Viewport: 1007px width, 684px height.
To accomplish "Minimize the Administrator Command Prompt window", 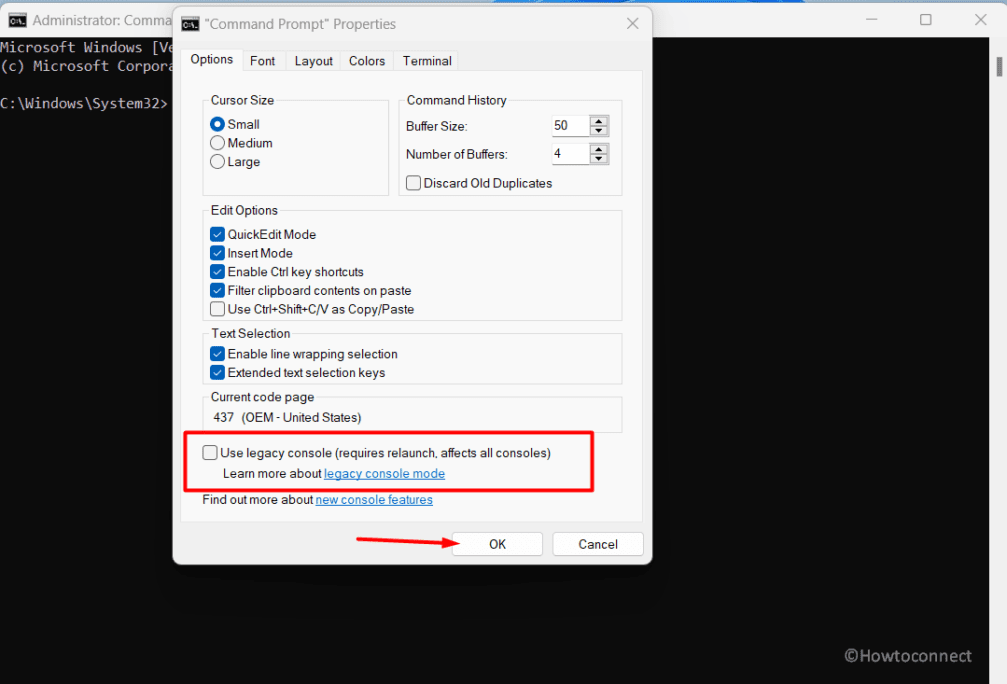I will pos(871,20).
